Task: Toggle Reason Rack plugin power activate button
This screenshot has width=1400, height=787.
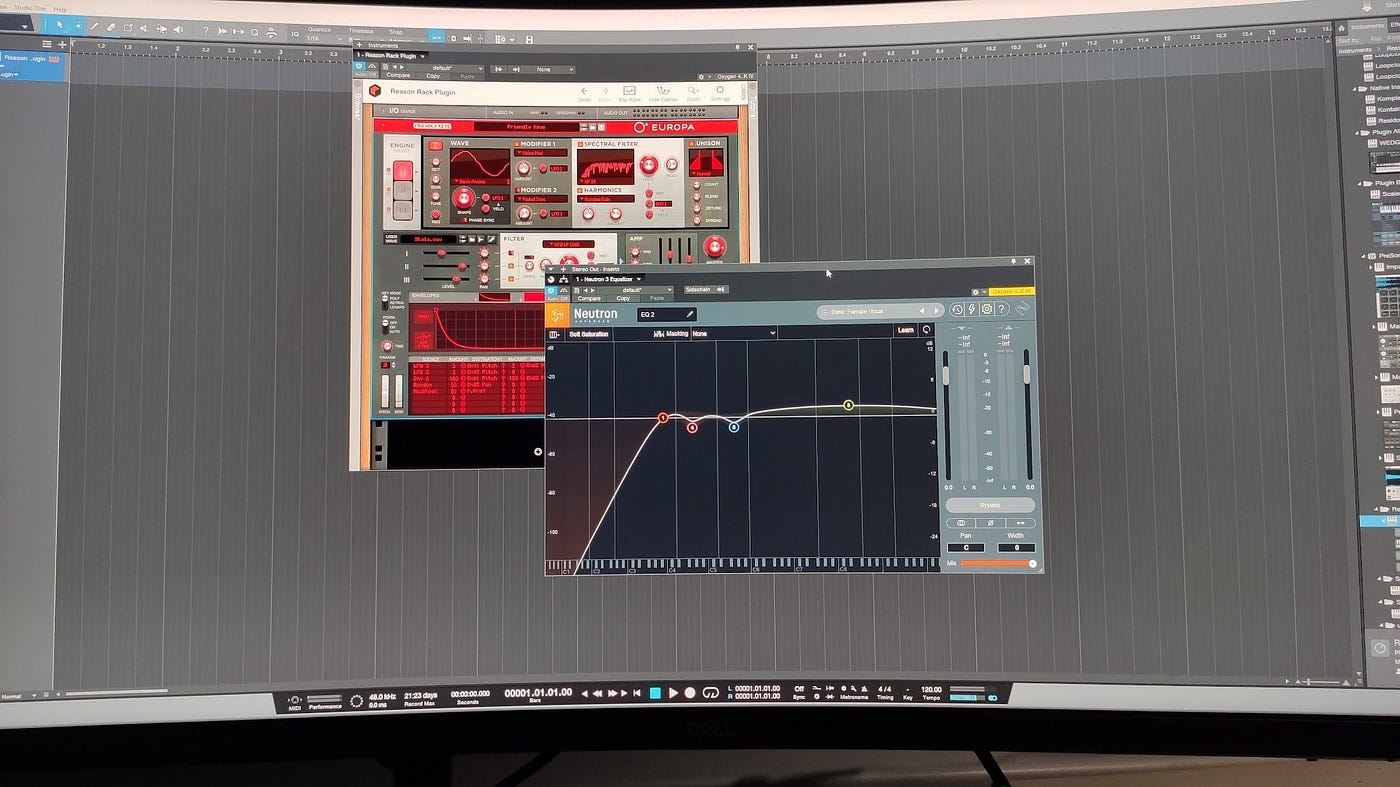Action: click(358, 66)
